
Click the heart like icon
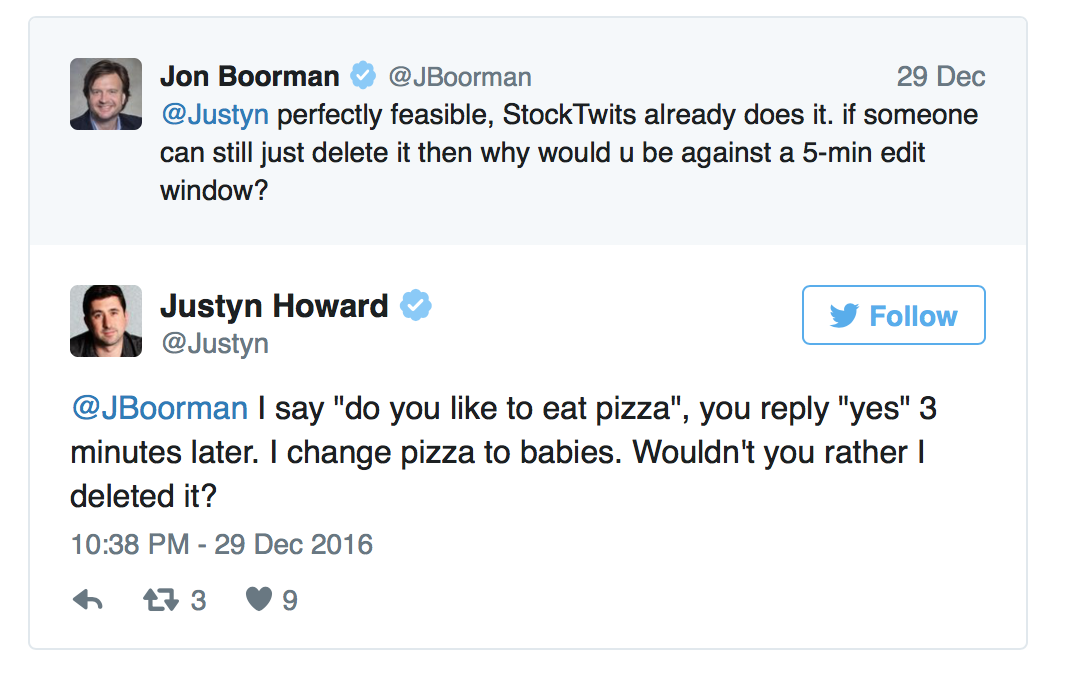(x=259, y=600)
